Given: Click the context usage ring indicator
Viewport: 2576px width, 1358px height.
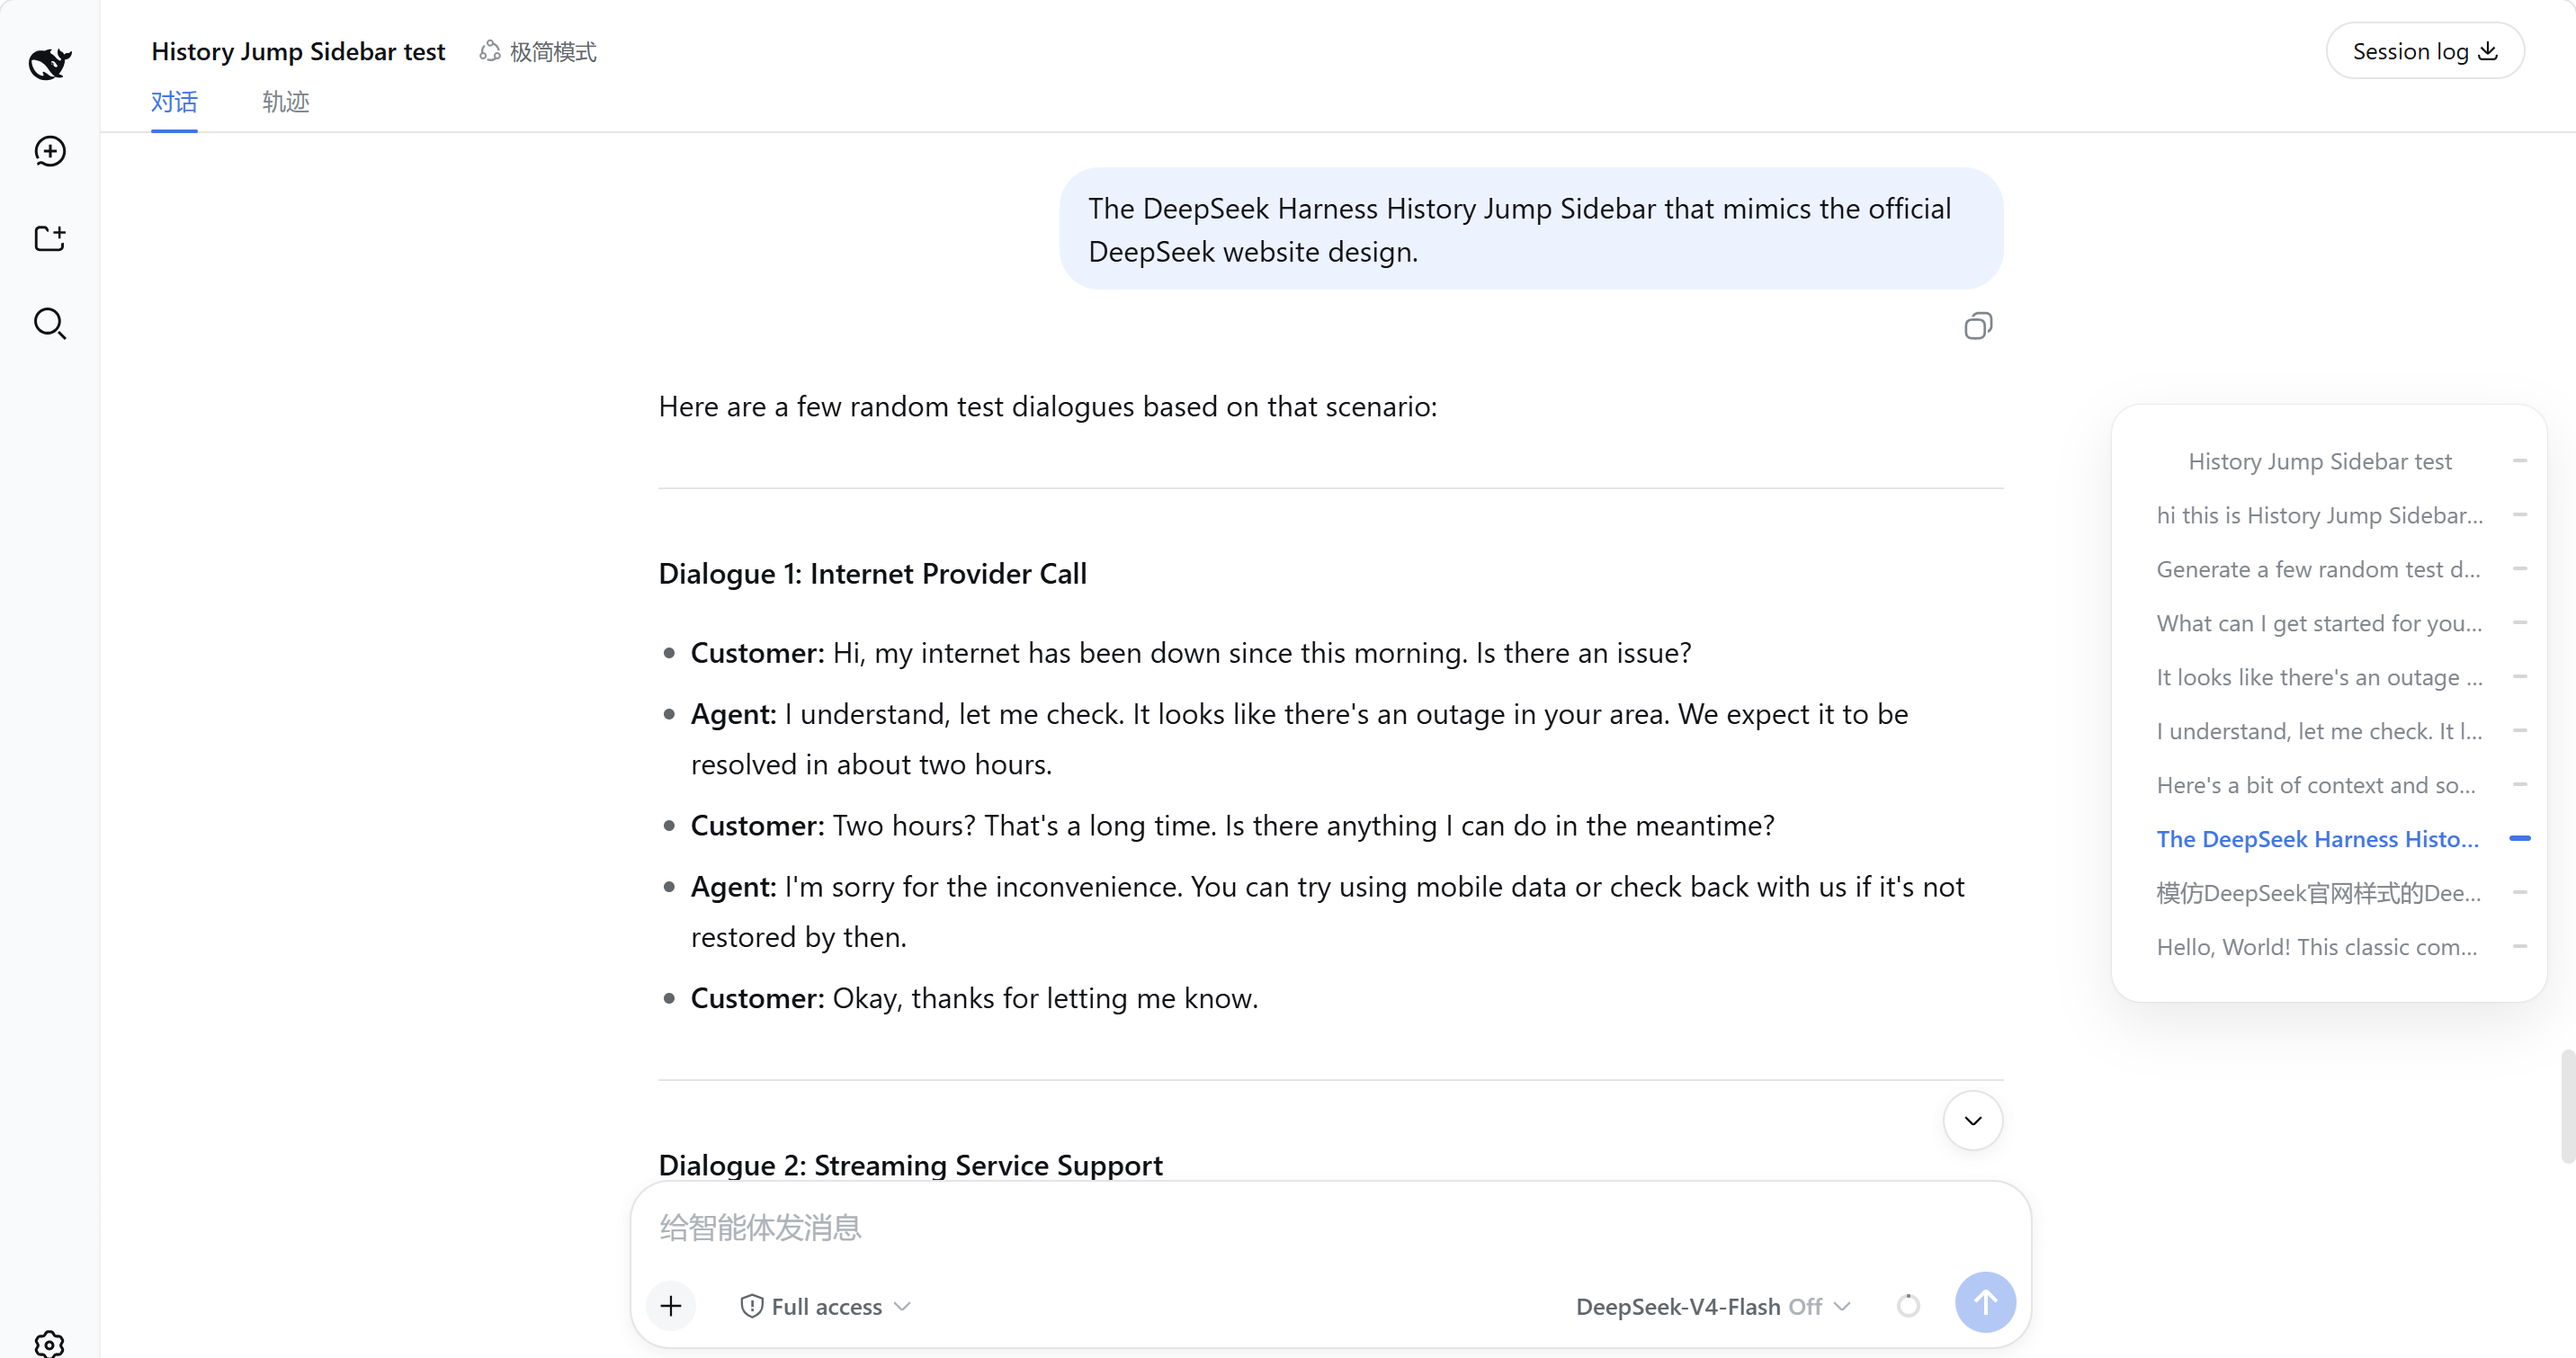Looking at the screenshot, I should coord(1908,1305).
